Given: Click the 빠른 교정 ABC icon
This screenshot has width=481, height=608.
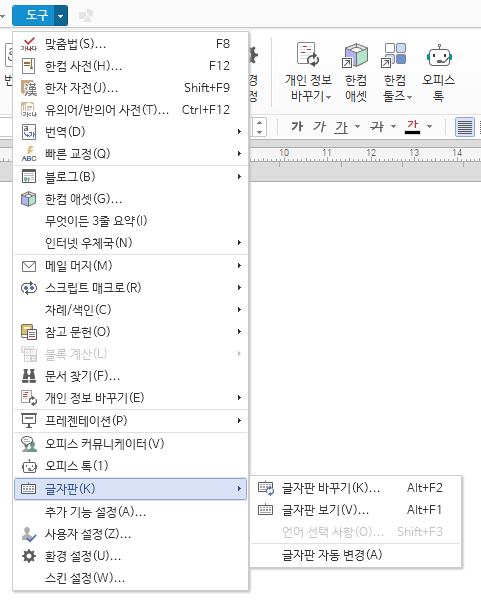Looking at the screenshot, I should [29, 154].
